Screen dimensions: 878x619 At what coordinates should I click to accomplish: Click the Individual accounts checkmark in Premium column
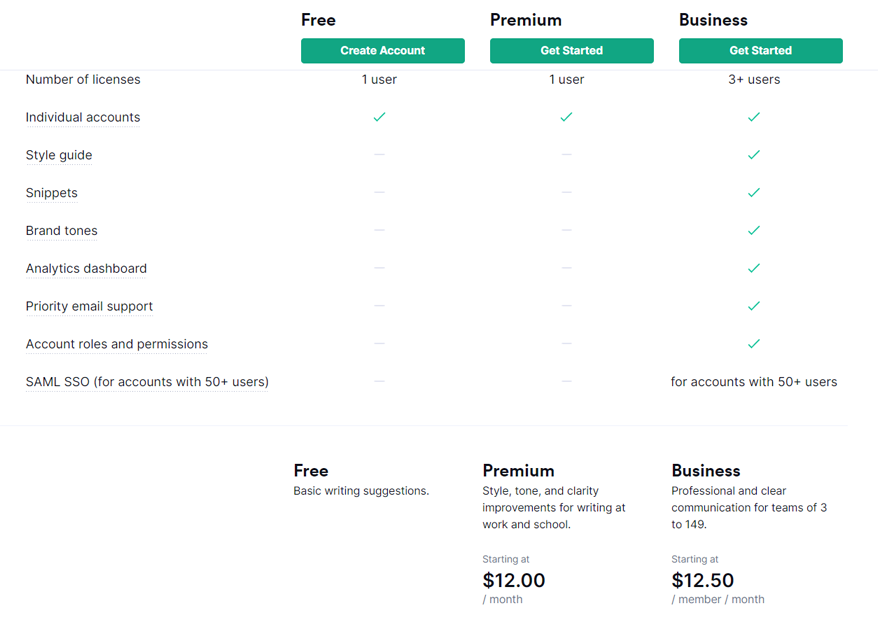[567, 117]
